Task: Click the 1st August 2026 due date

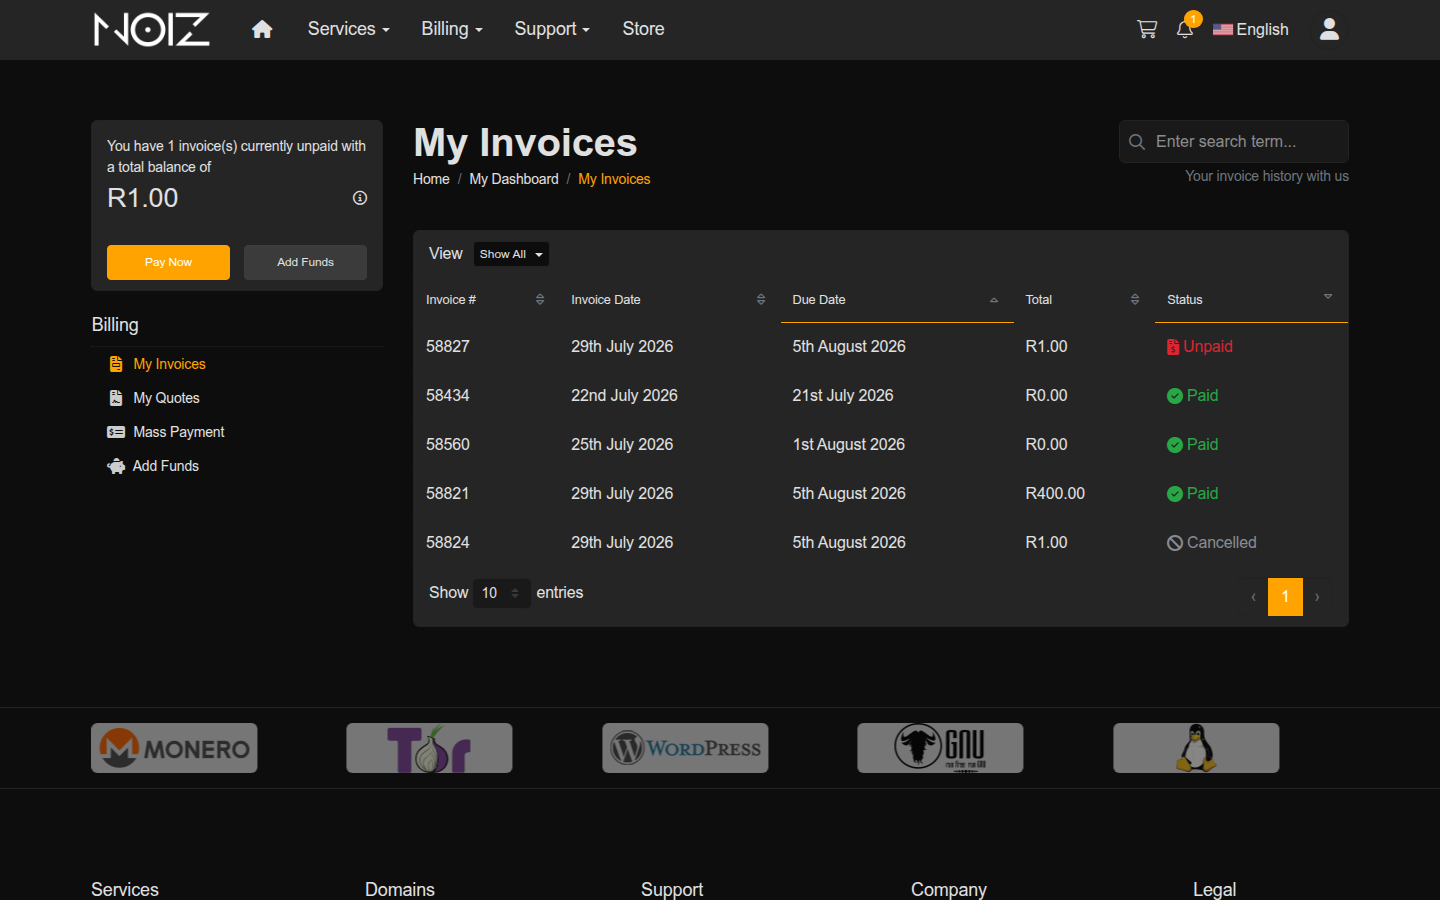Action: pos(849,445)
